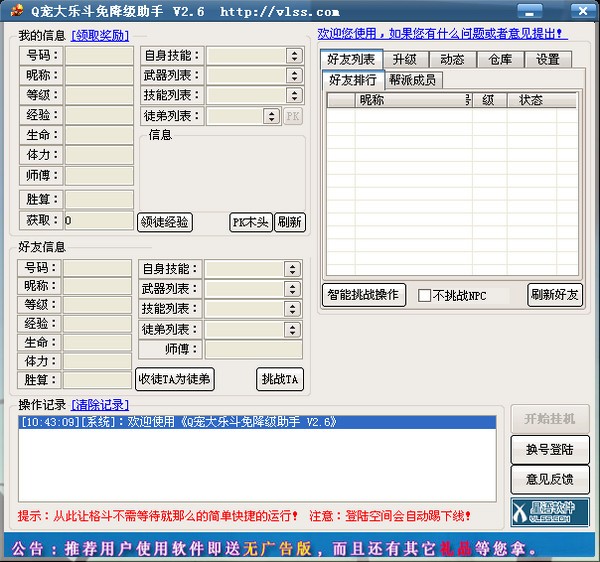
Task: Open the 设置 tab
Action: tap(547, 60)
